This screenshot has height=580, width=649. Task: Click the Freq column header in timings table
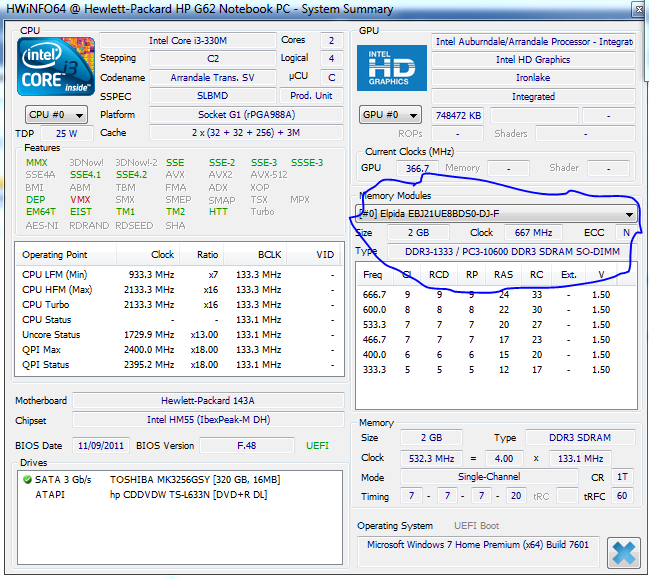[373, 275]
